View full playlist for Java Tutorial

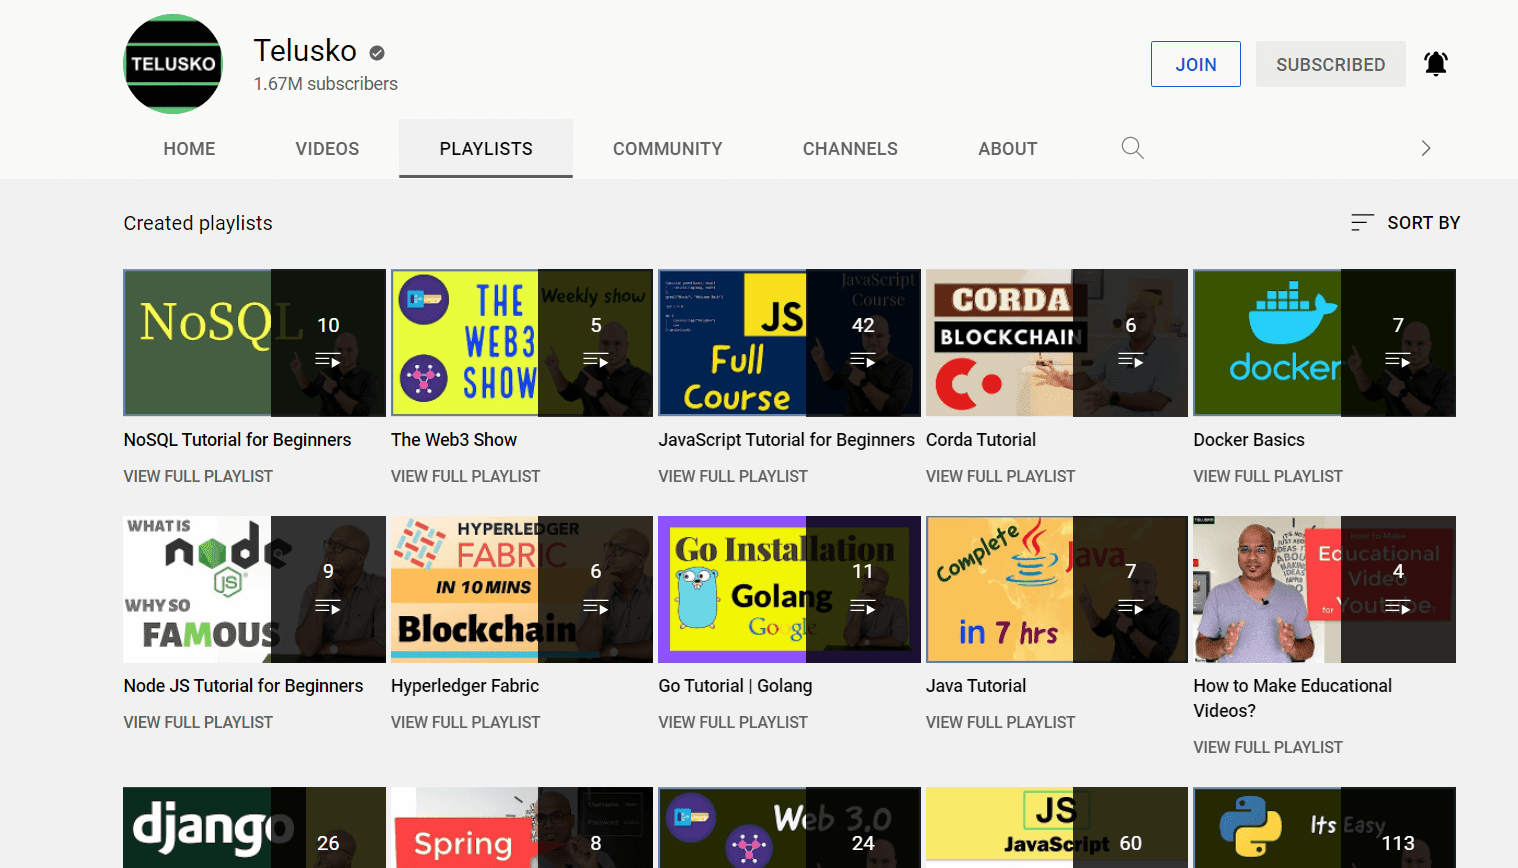click(x=1001, y=722)
